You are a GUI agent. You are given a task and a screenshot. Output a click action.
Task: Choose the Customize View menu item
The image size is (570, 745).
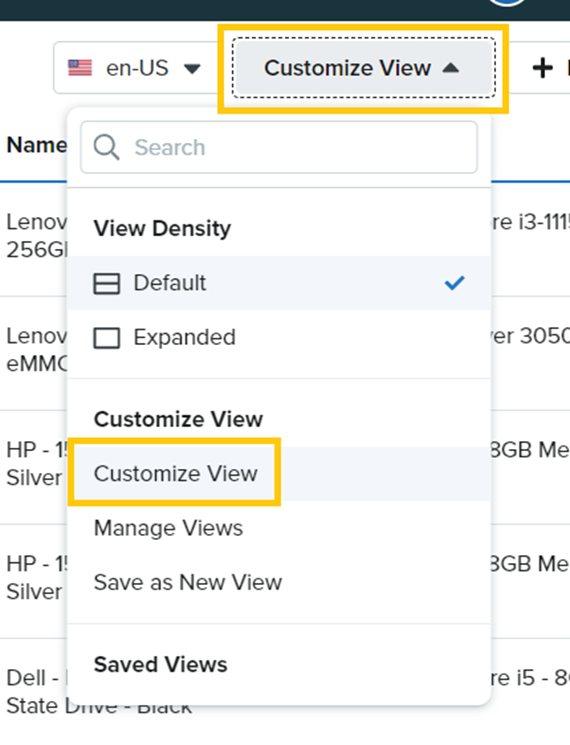pos(279,474)
